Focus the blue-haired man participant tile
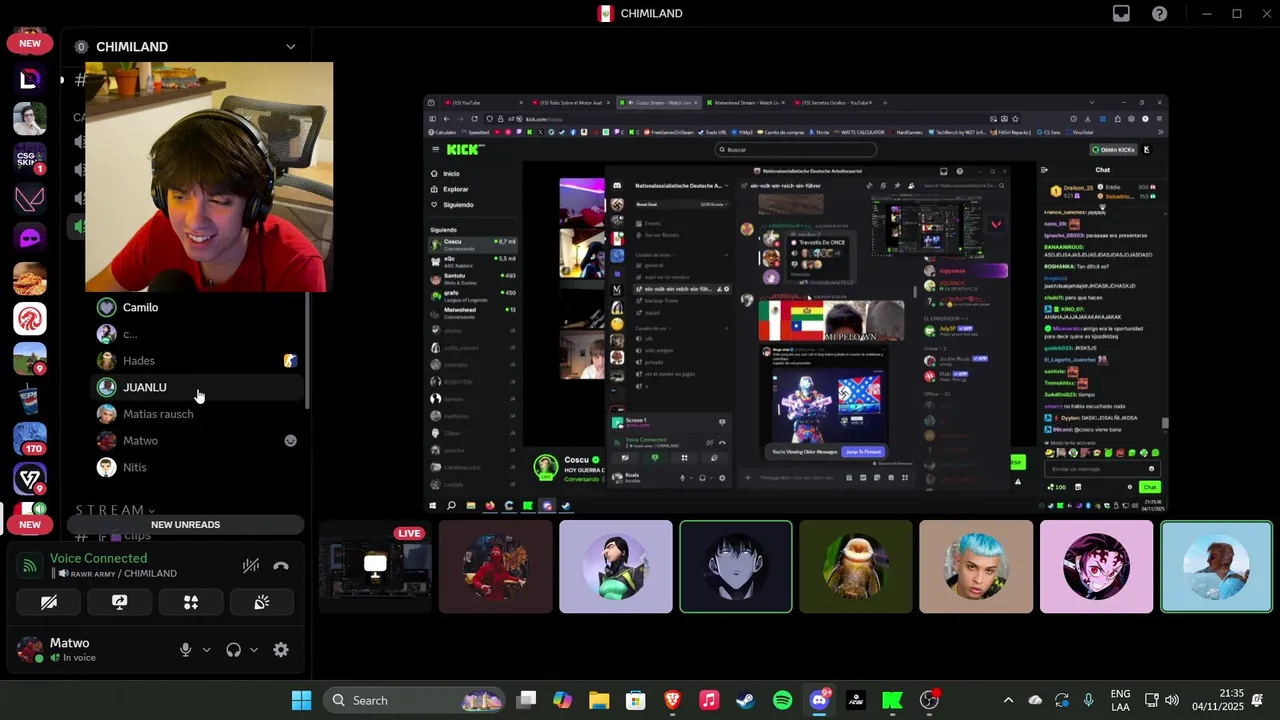The image size is (1280, 720). 976,566
